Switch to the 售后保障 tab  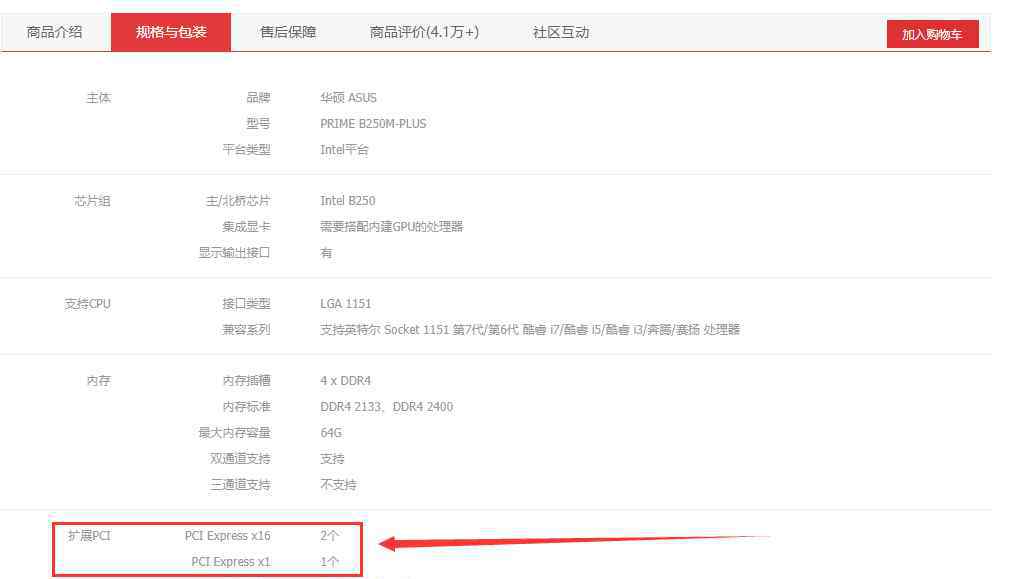(288, 32)
